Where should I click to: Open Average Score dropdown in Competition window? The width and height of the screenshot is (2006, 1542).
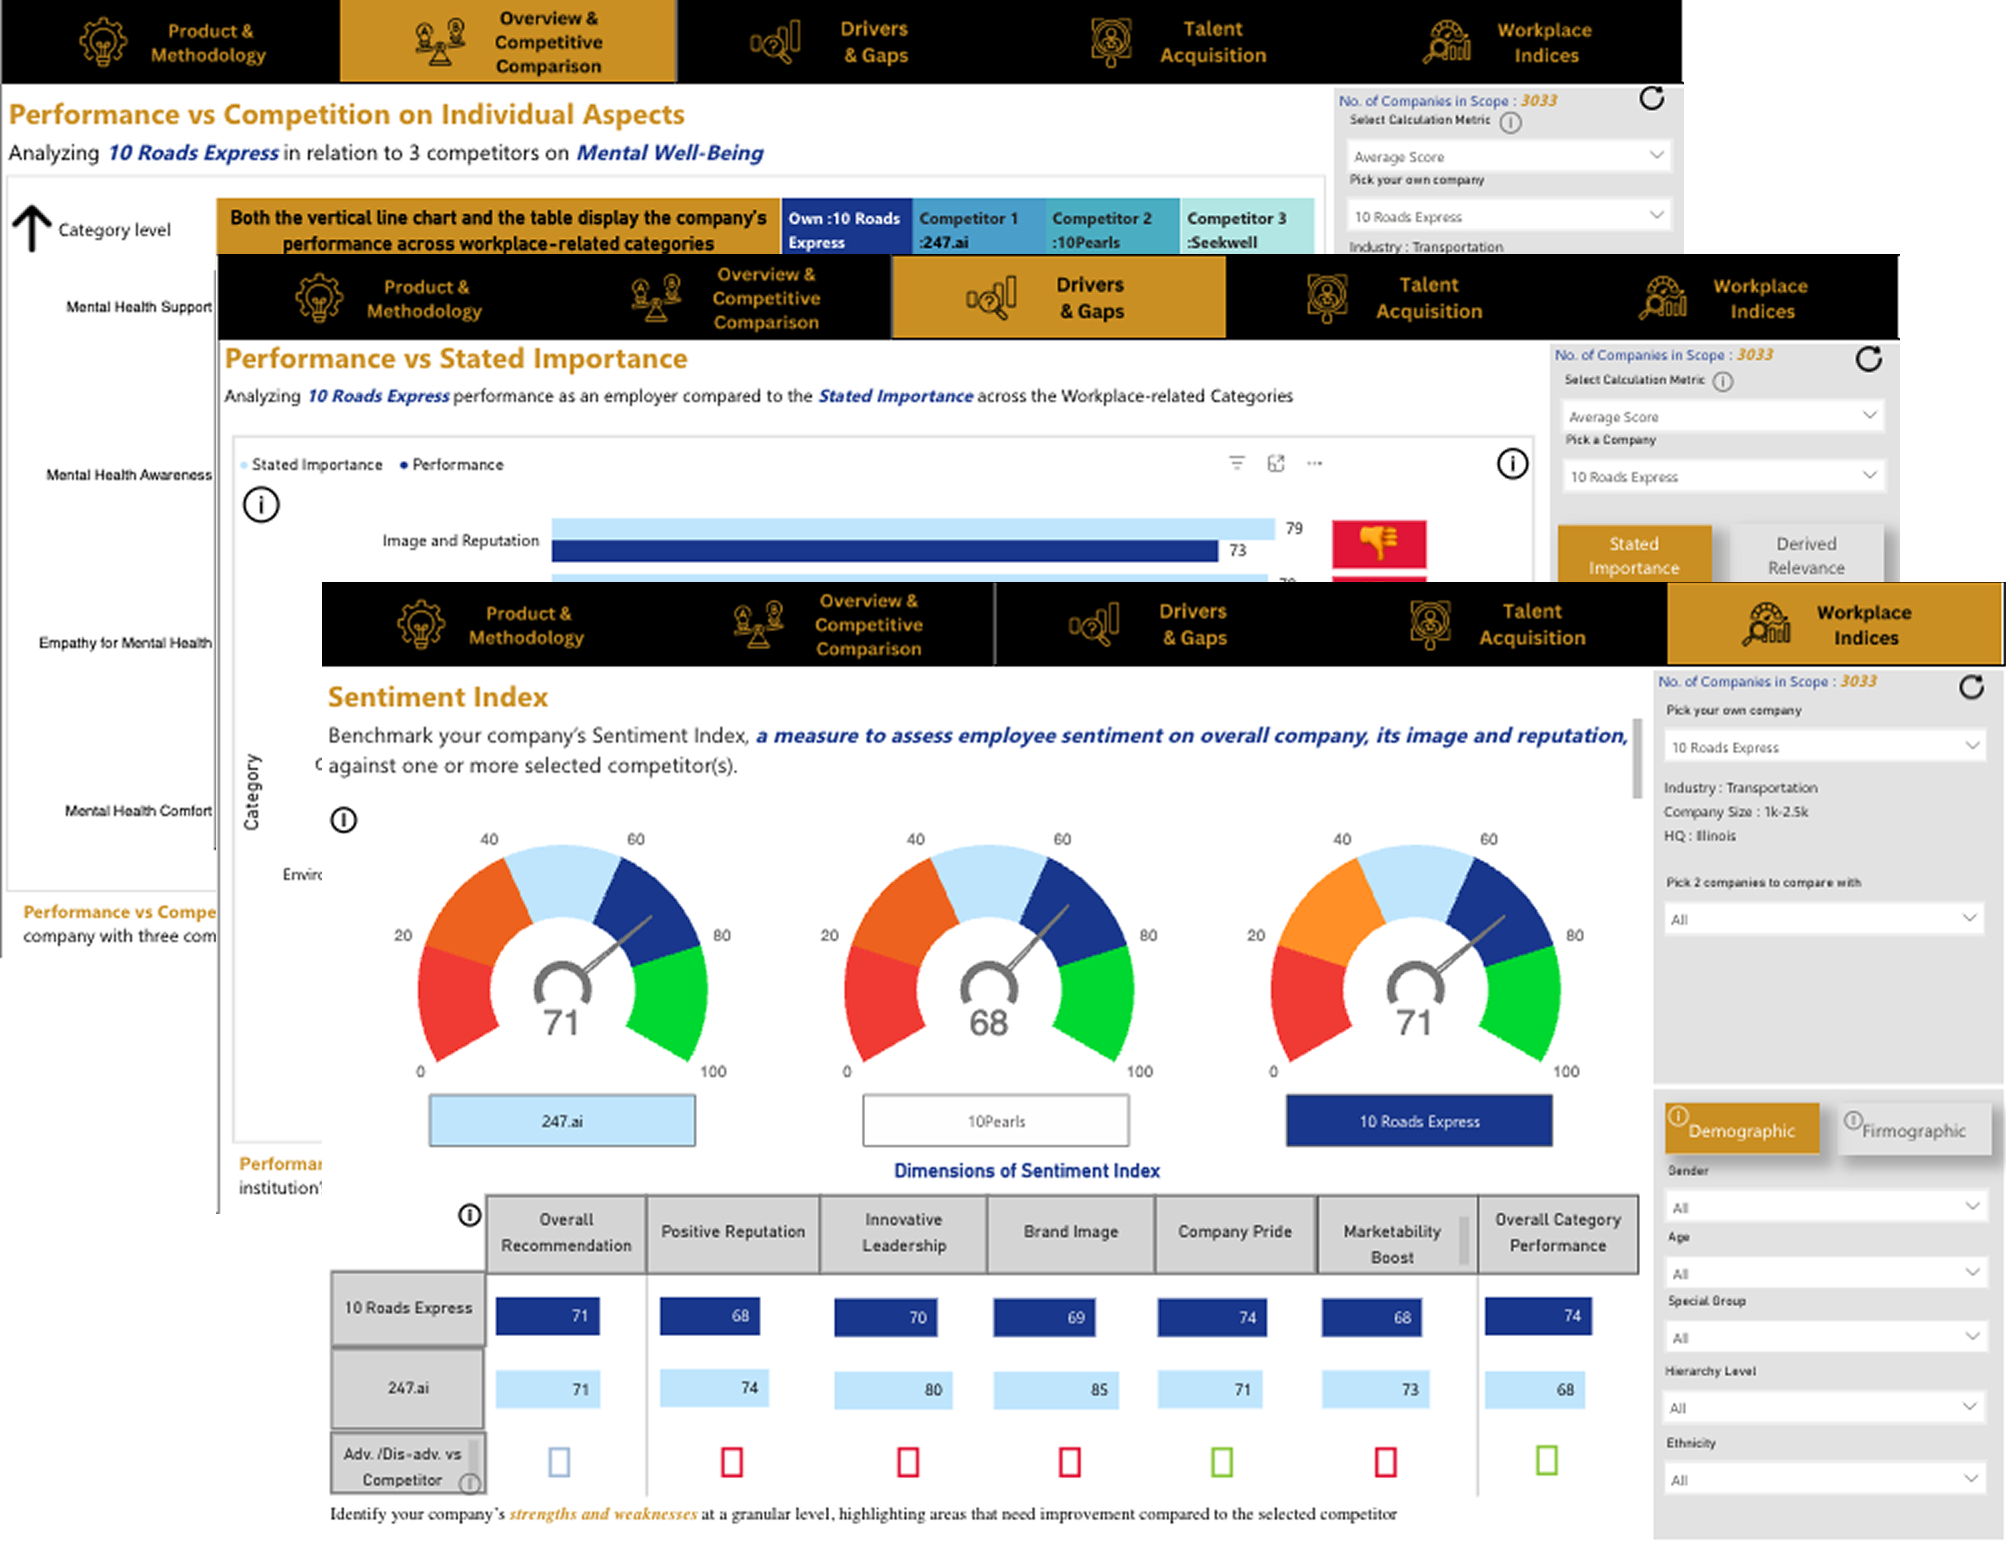pos(1508,156)
